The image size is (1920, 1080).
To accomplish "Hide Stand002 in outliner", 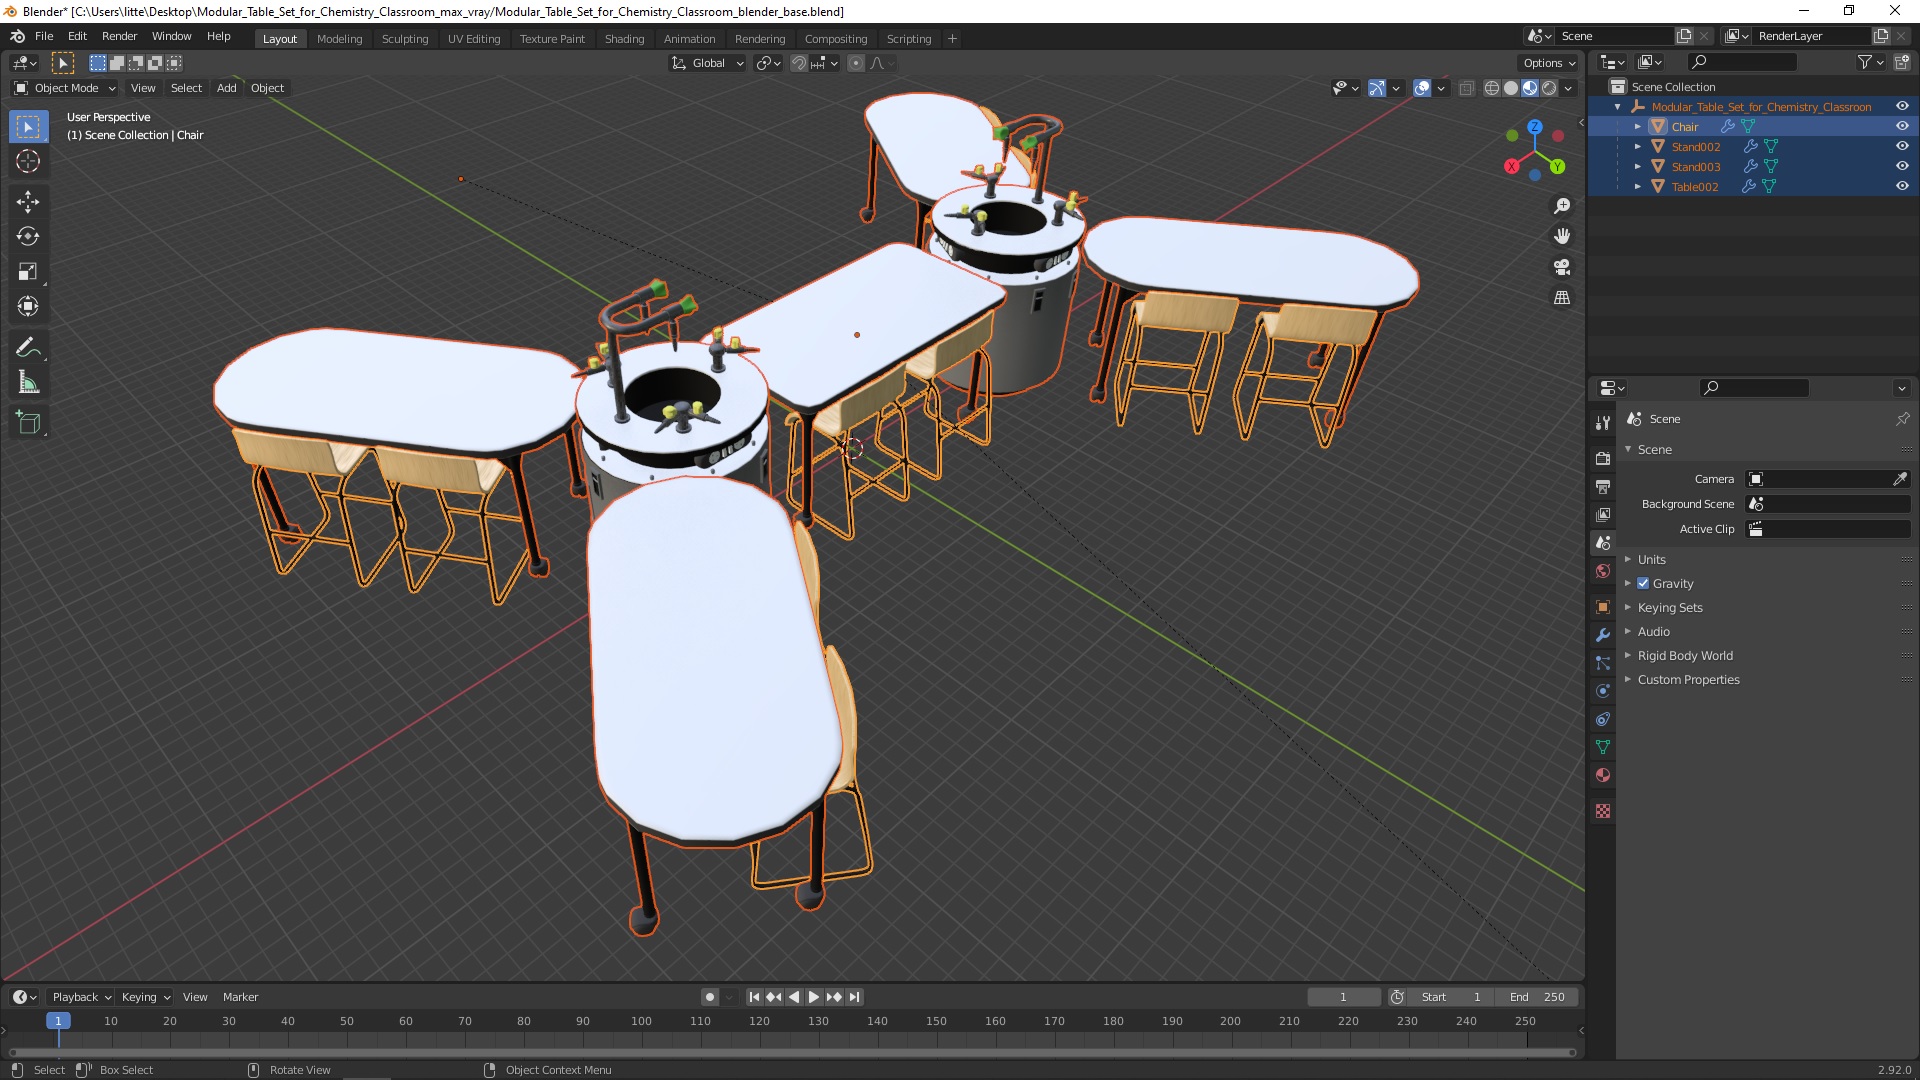I will tap(1902, 146).
